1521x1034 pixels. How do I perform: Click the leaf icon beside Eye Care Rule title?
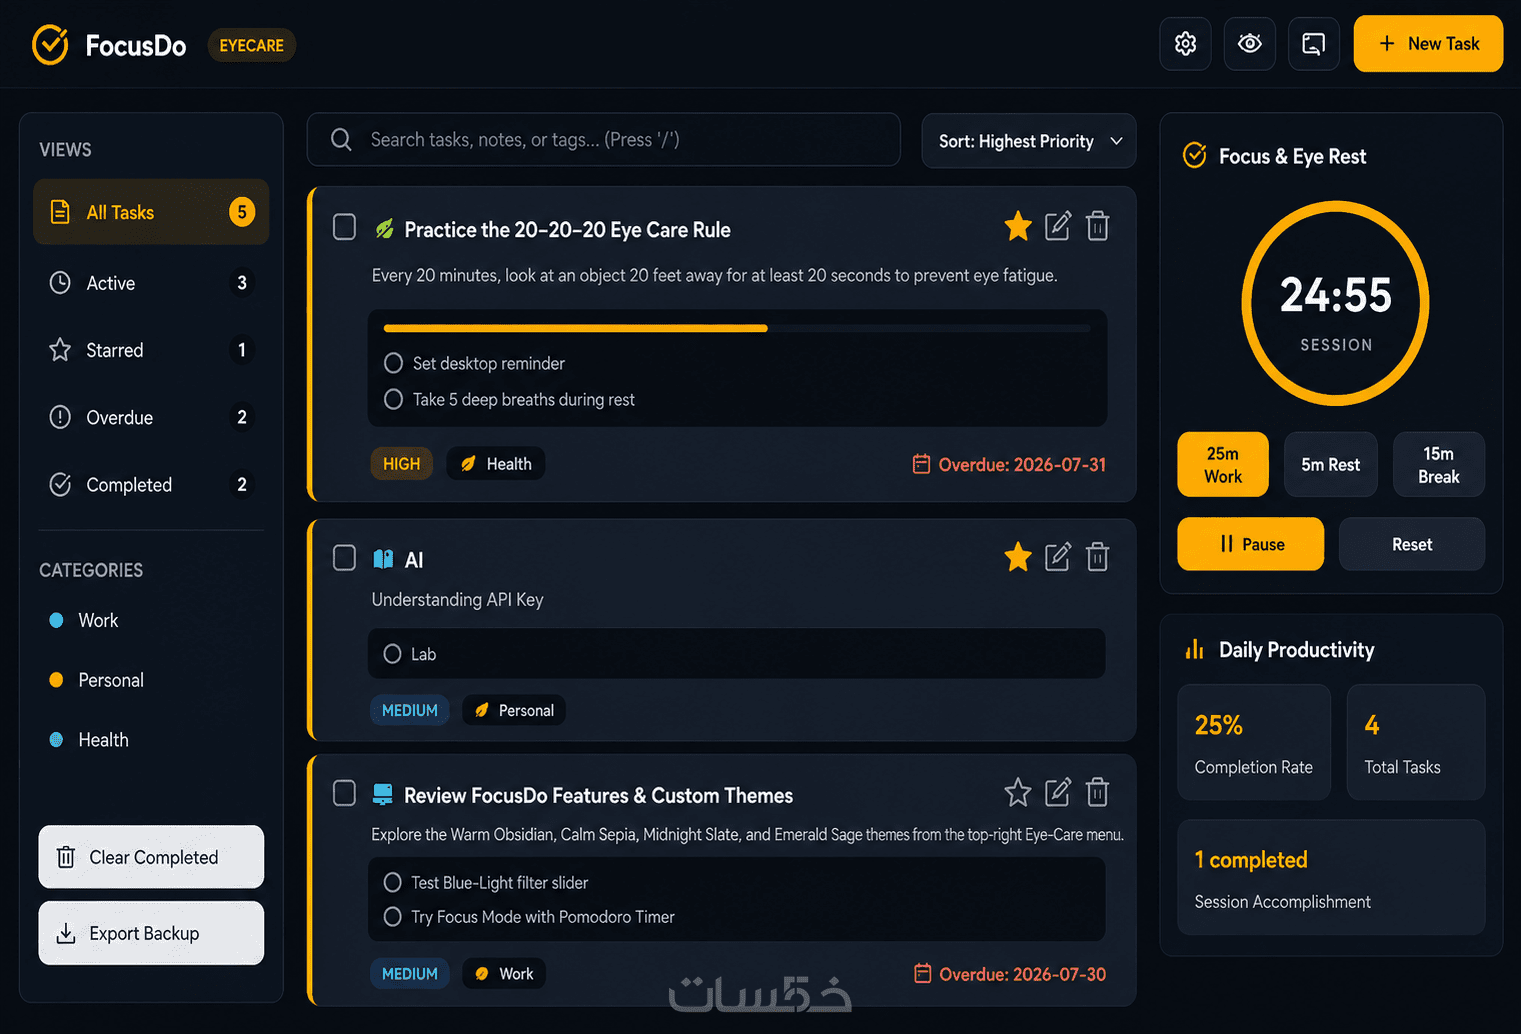click(x=384, y=229)
